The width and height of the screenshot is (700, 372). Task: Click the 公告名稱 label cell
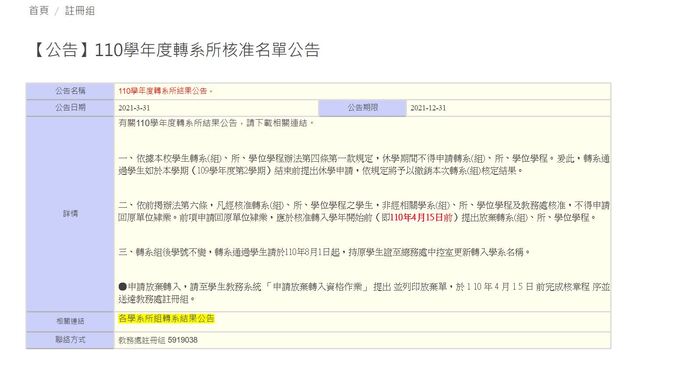click(70, 91)
